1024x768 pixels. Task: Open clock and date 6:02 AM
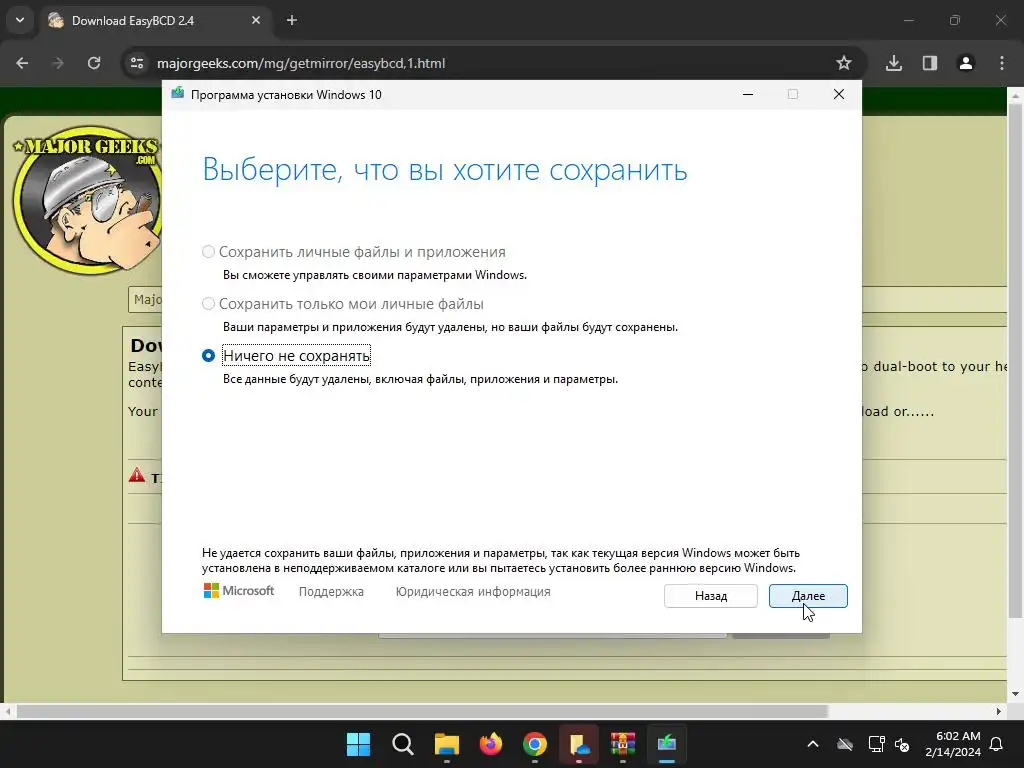click(953, 744)
